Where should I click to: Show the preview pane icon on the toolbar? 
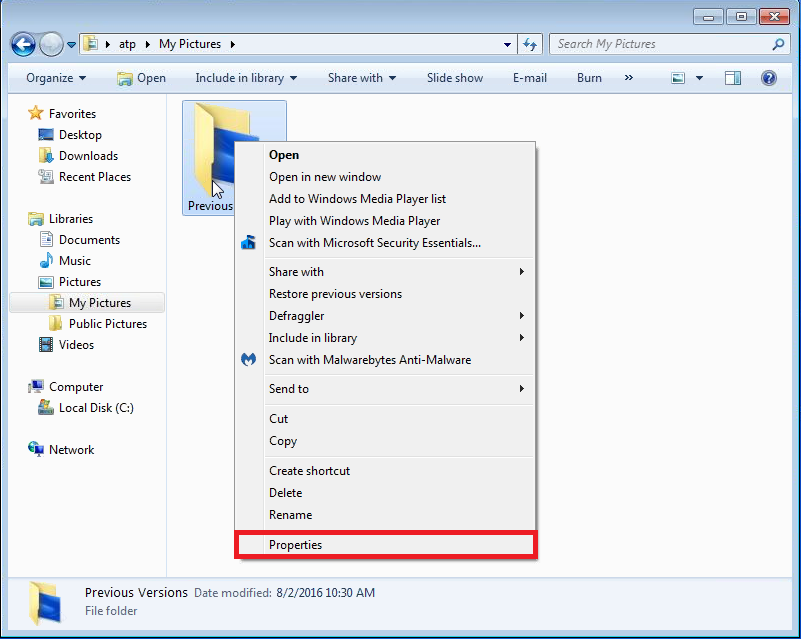coord(735,78)
